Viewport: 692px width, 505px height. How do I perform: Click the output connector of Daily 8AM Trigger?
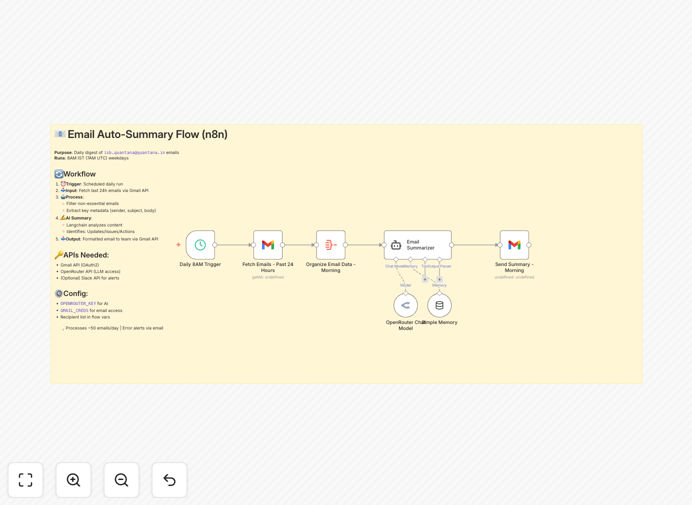pyautogui.click(x=215, y=245)
